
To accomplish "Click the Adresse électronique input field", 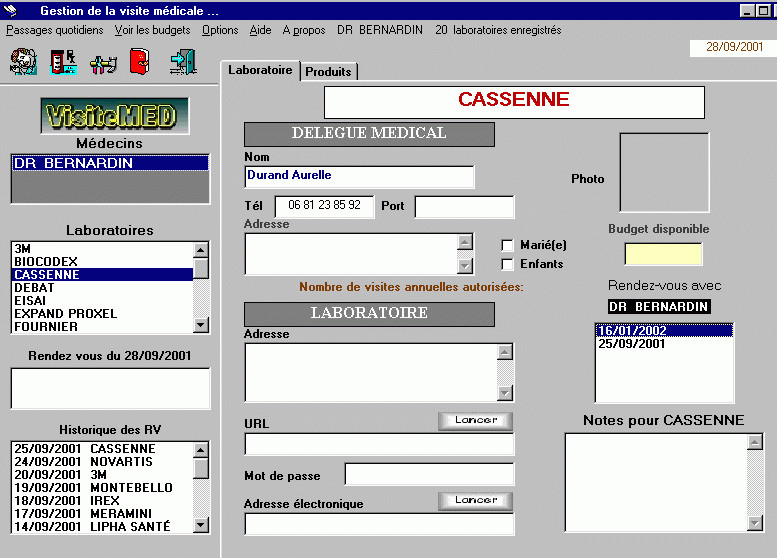I will [380, 524].
